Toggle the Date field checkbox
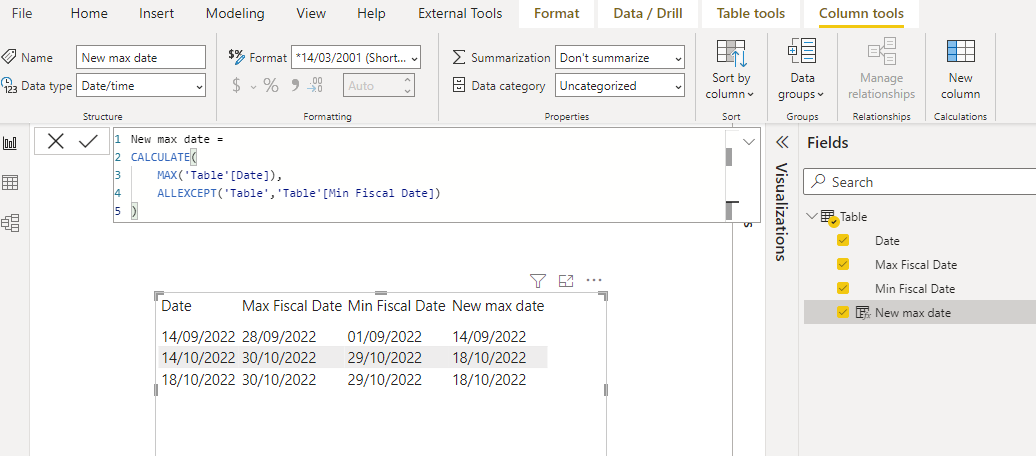 click(x=842, y=241)
